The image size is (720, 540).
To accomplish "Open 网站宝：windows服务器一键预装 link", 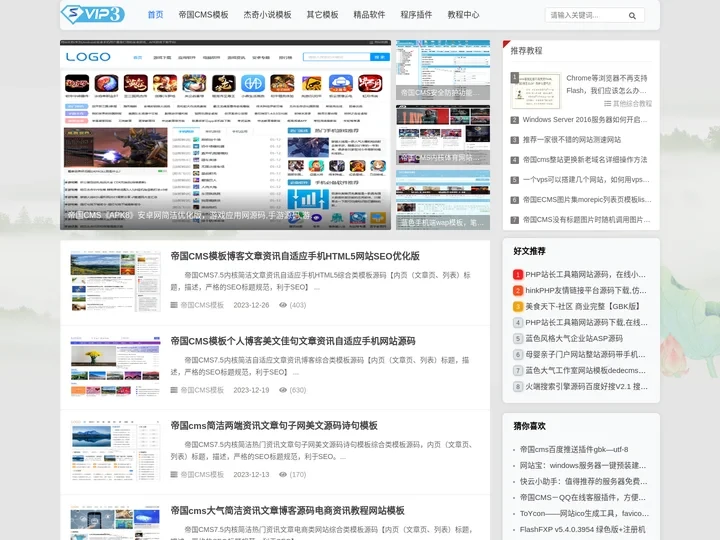I will point(583,465).
